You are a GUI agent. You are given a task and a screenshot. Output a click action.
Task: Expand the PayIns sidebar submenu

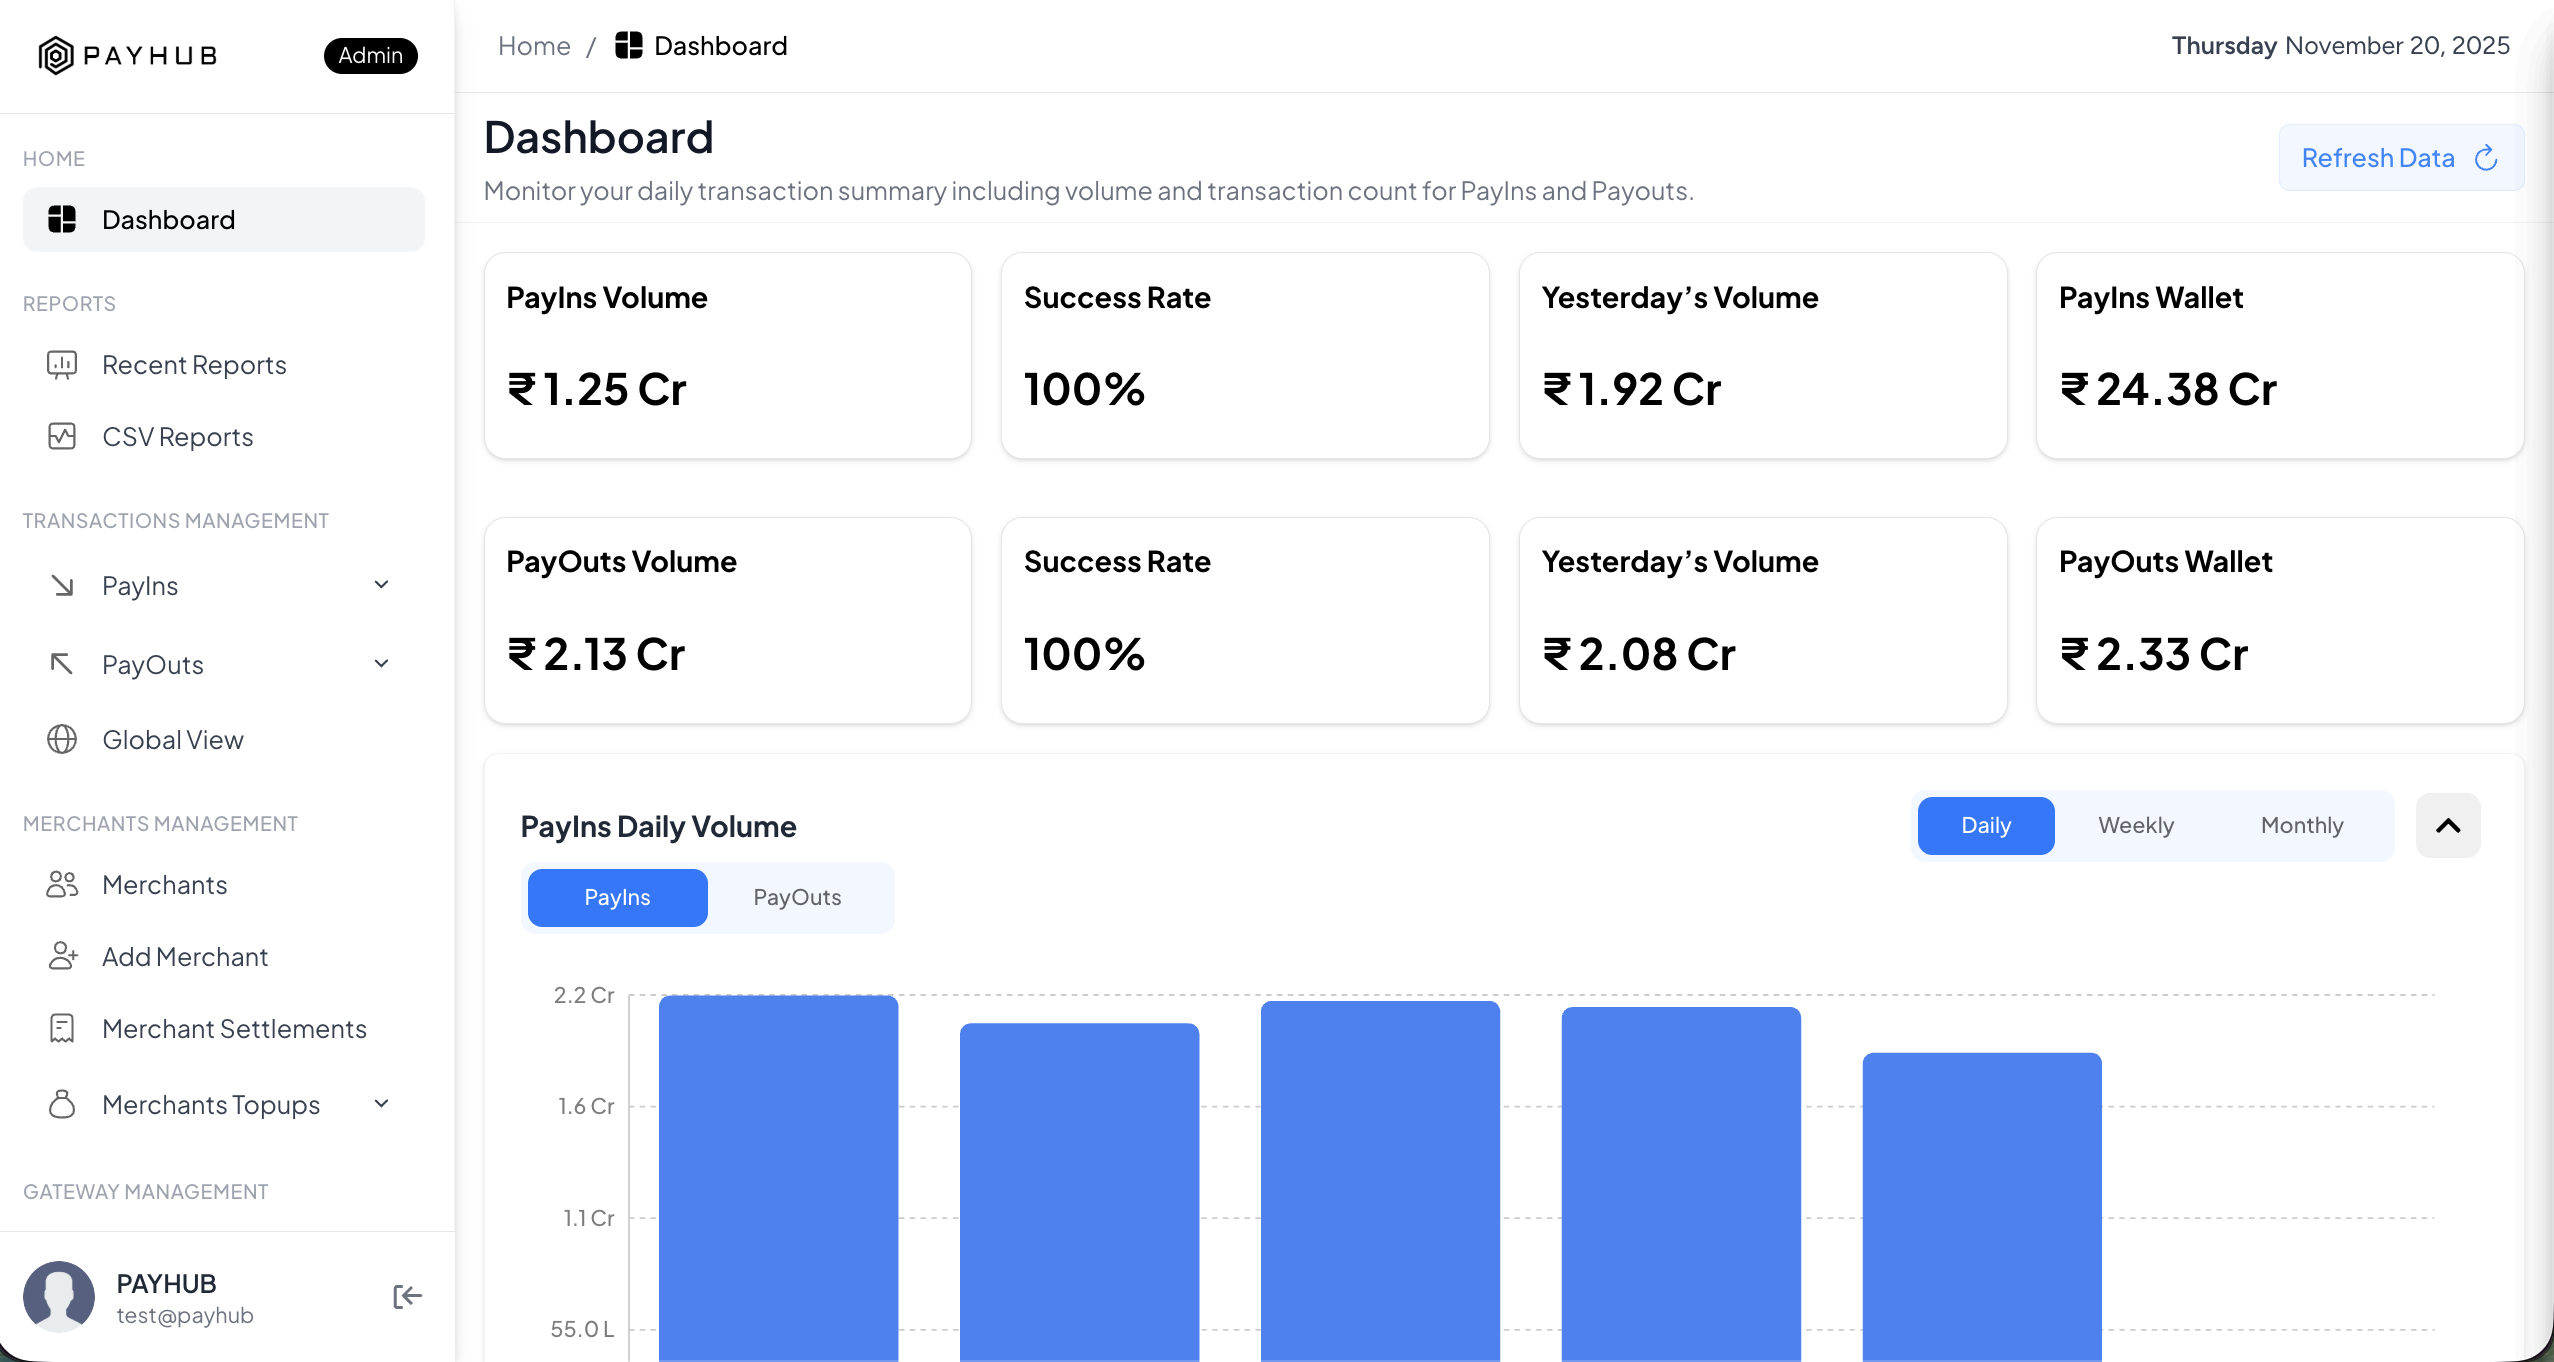click(x=381, y=585)
